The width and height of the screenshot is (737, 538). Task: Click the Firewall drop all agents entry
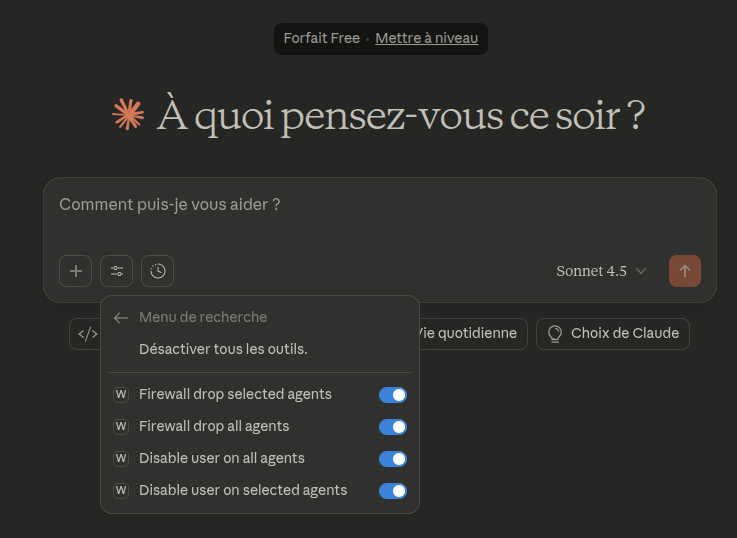(214, 427)
